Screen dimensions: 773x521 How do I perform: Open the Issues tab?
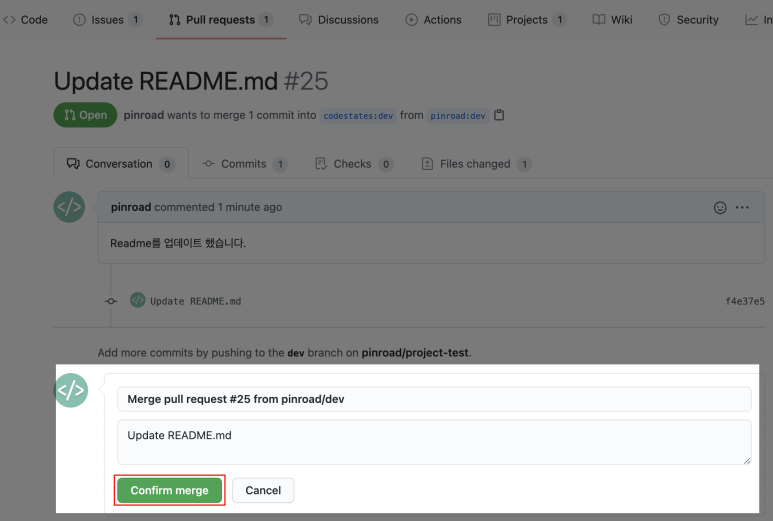tap(107, 20)
